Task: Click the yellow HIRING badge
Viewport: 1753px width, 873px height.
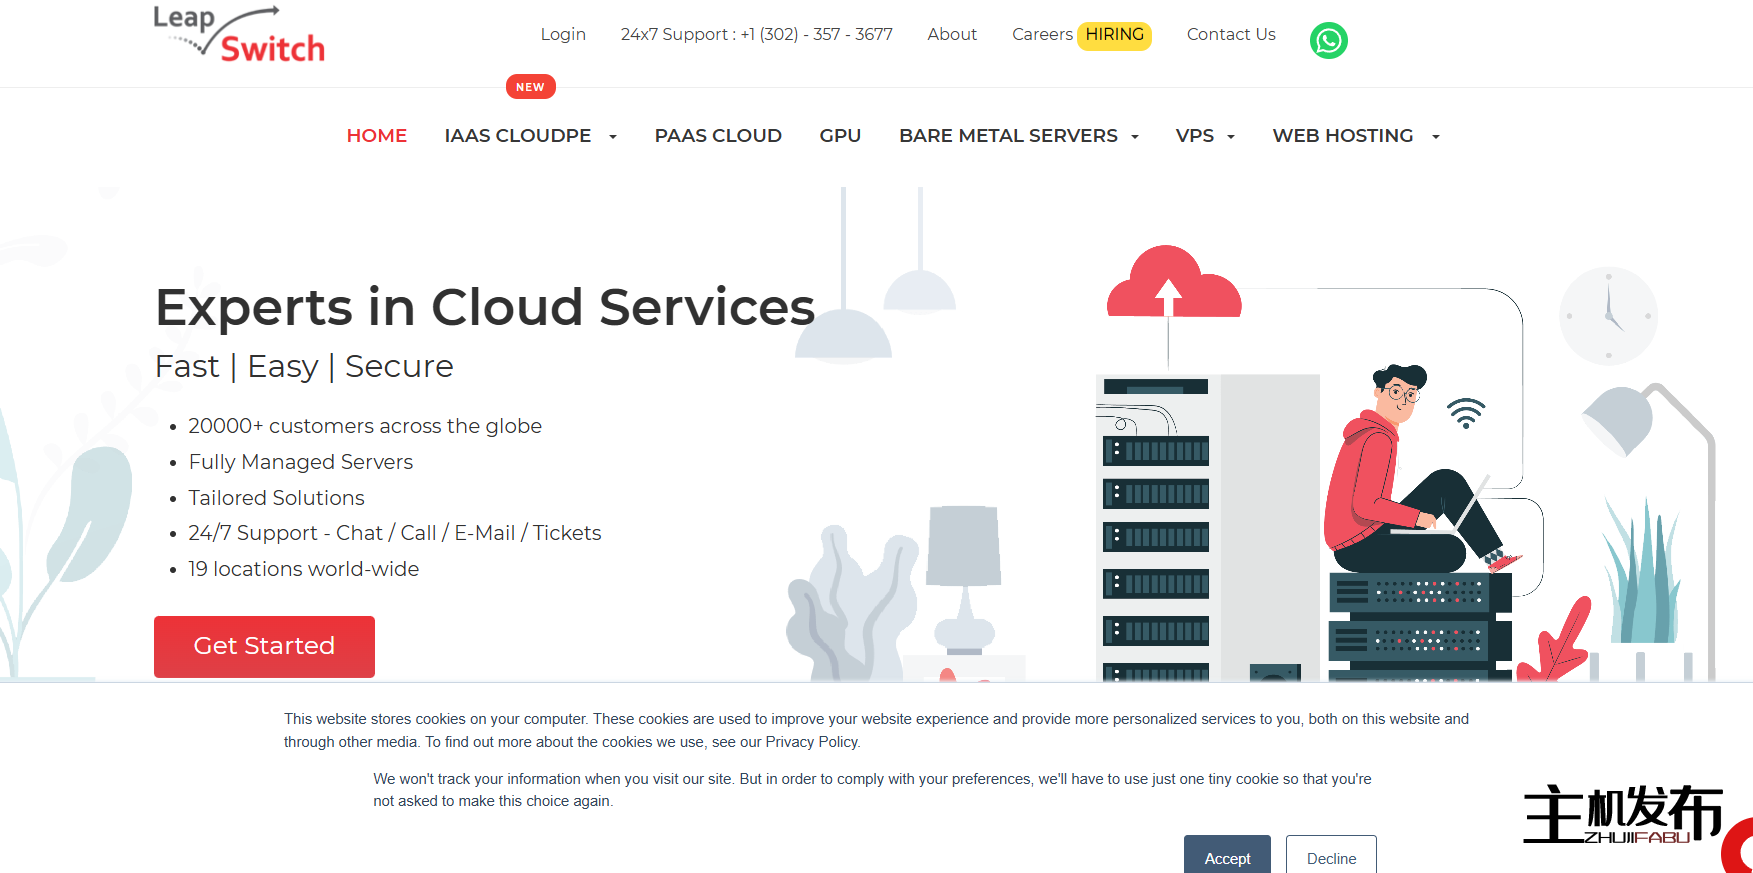Action: 1114,35
